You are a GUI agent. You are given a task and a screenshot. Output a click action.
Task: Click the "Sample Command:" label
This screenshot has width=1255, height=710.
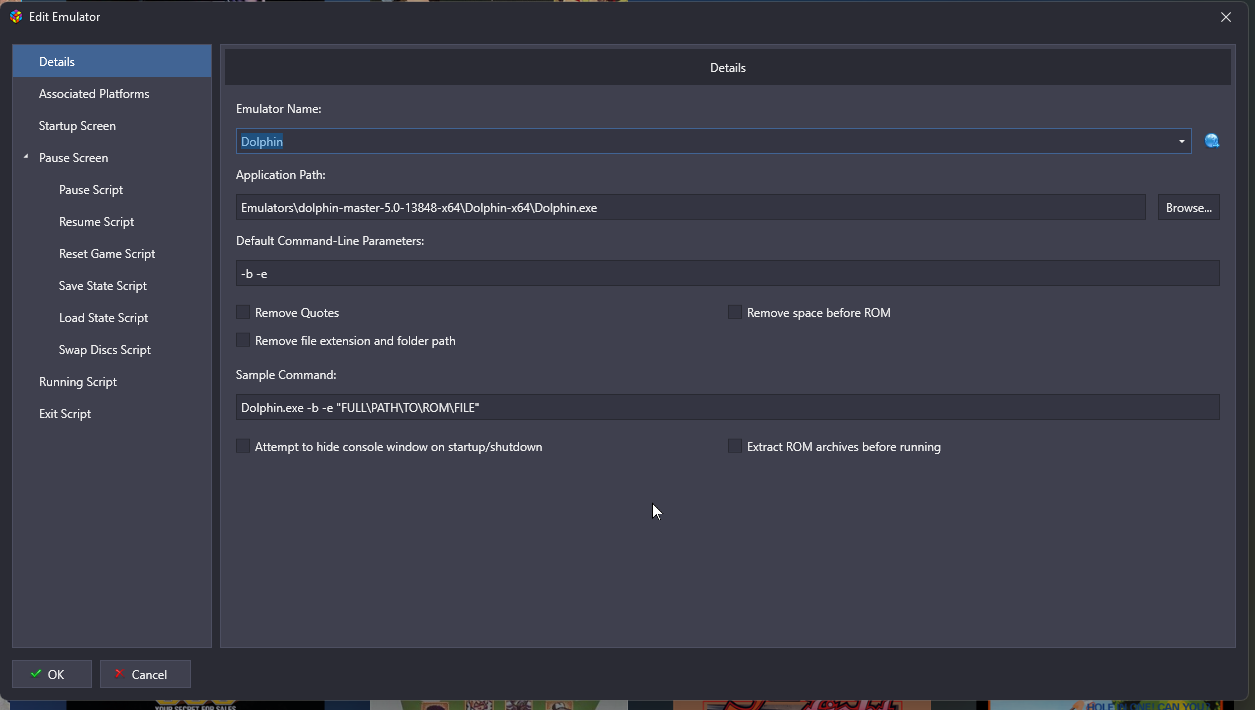(x=286, y=375)
